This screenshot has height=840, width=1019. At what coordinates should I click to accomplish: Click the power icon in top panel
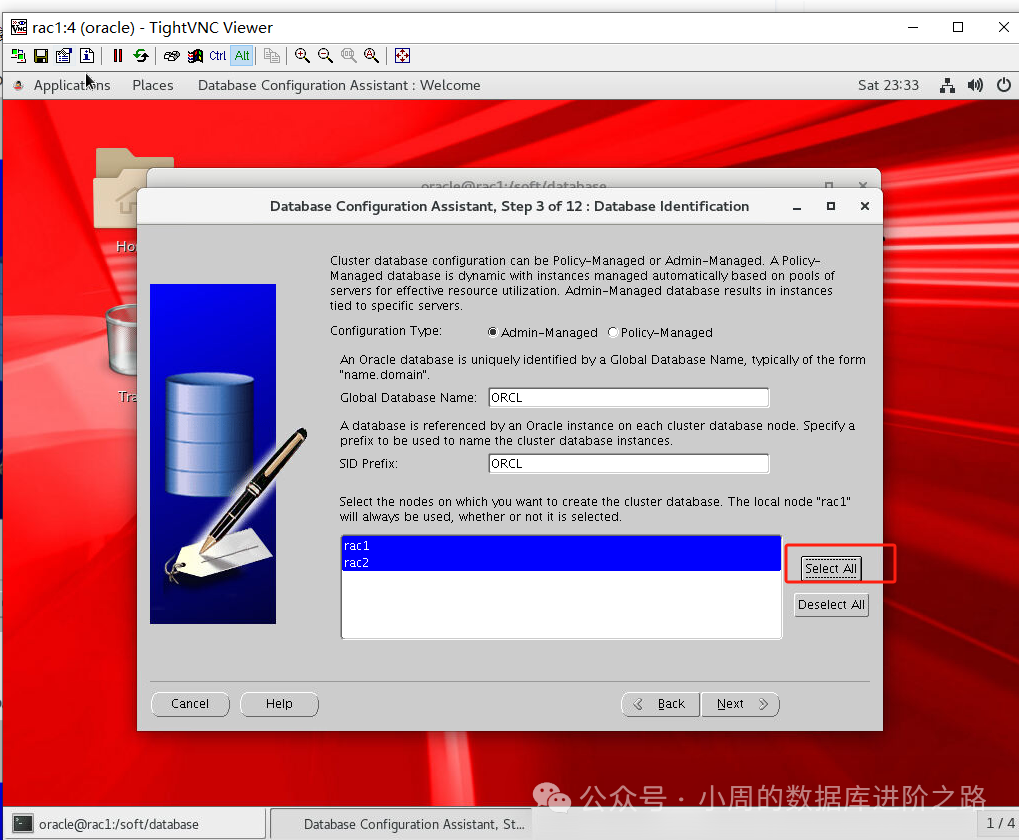1003,85
